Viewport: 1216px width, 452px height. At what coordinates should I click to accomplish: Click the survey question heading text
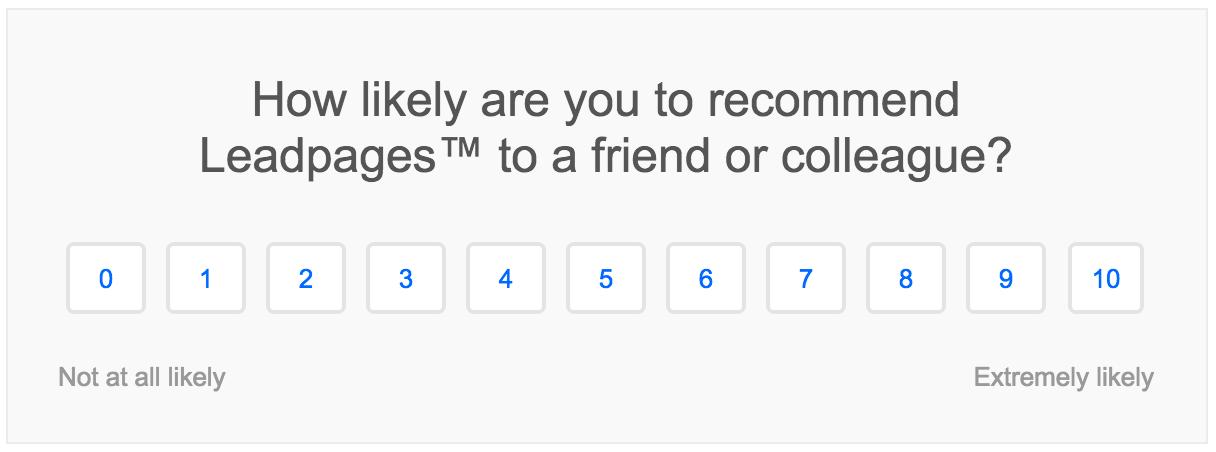606,128
